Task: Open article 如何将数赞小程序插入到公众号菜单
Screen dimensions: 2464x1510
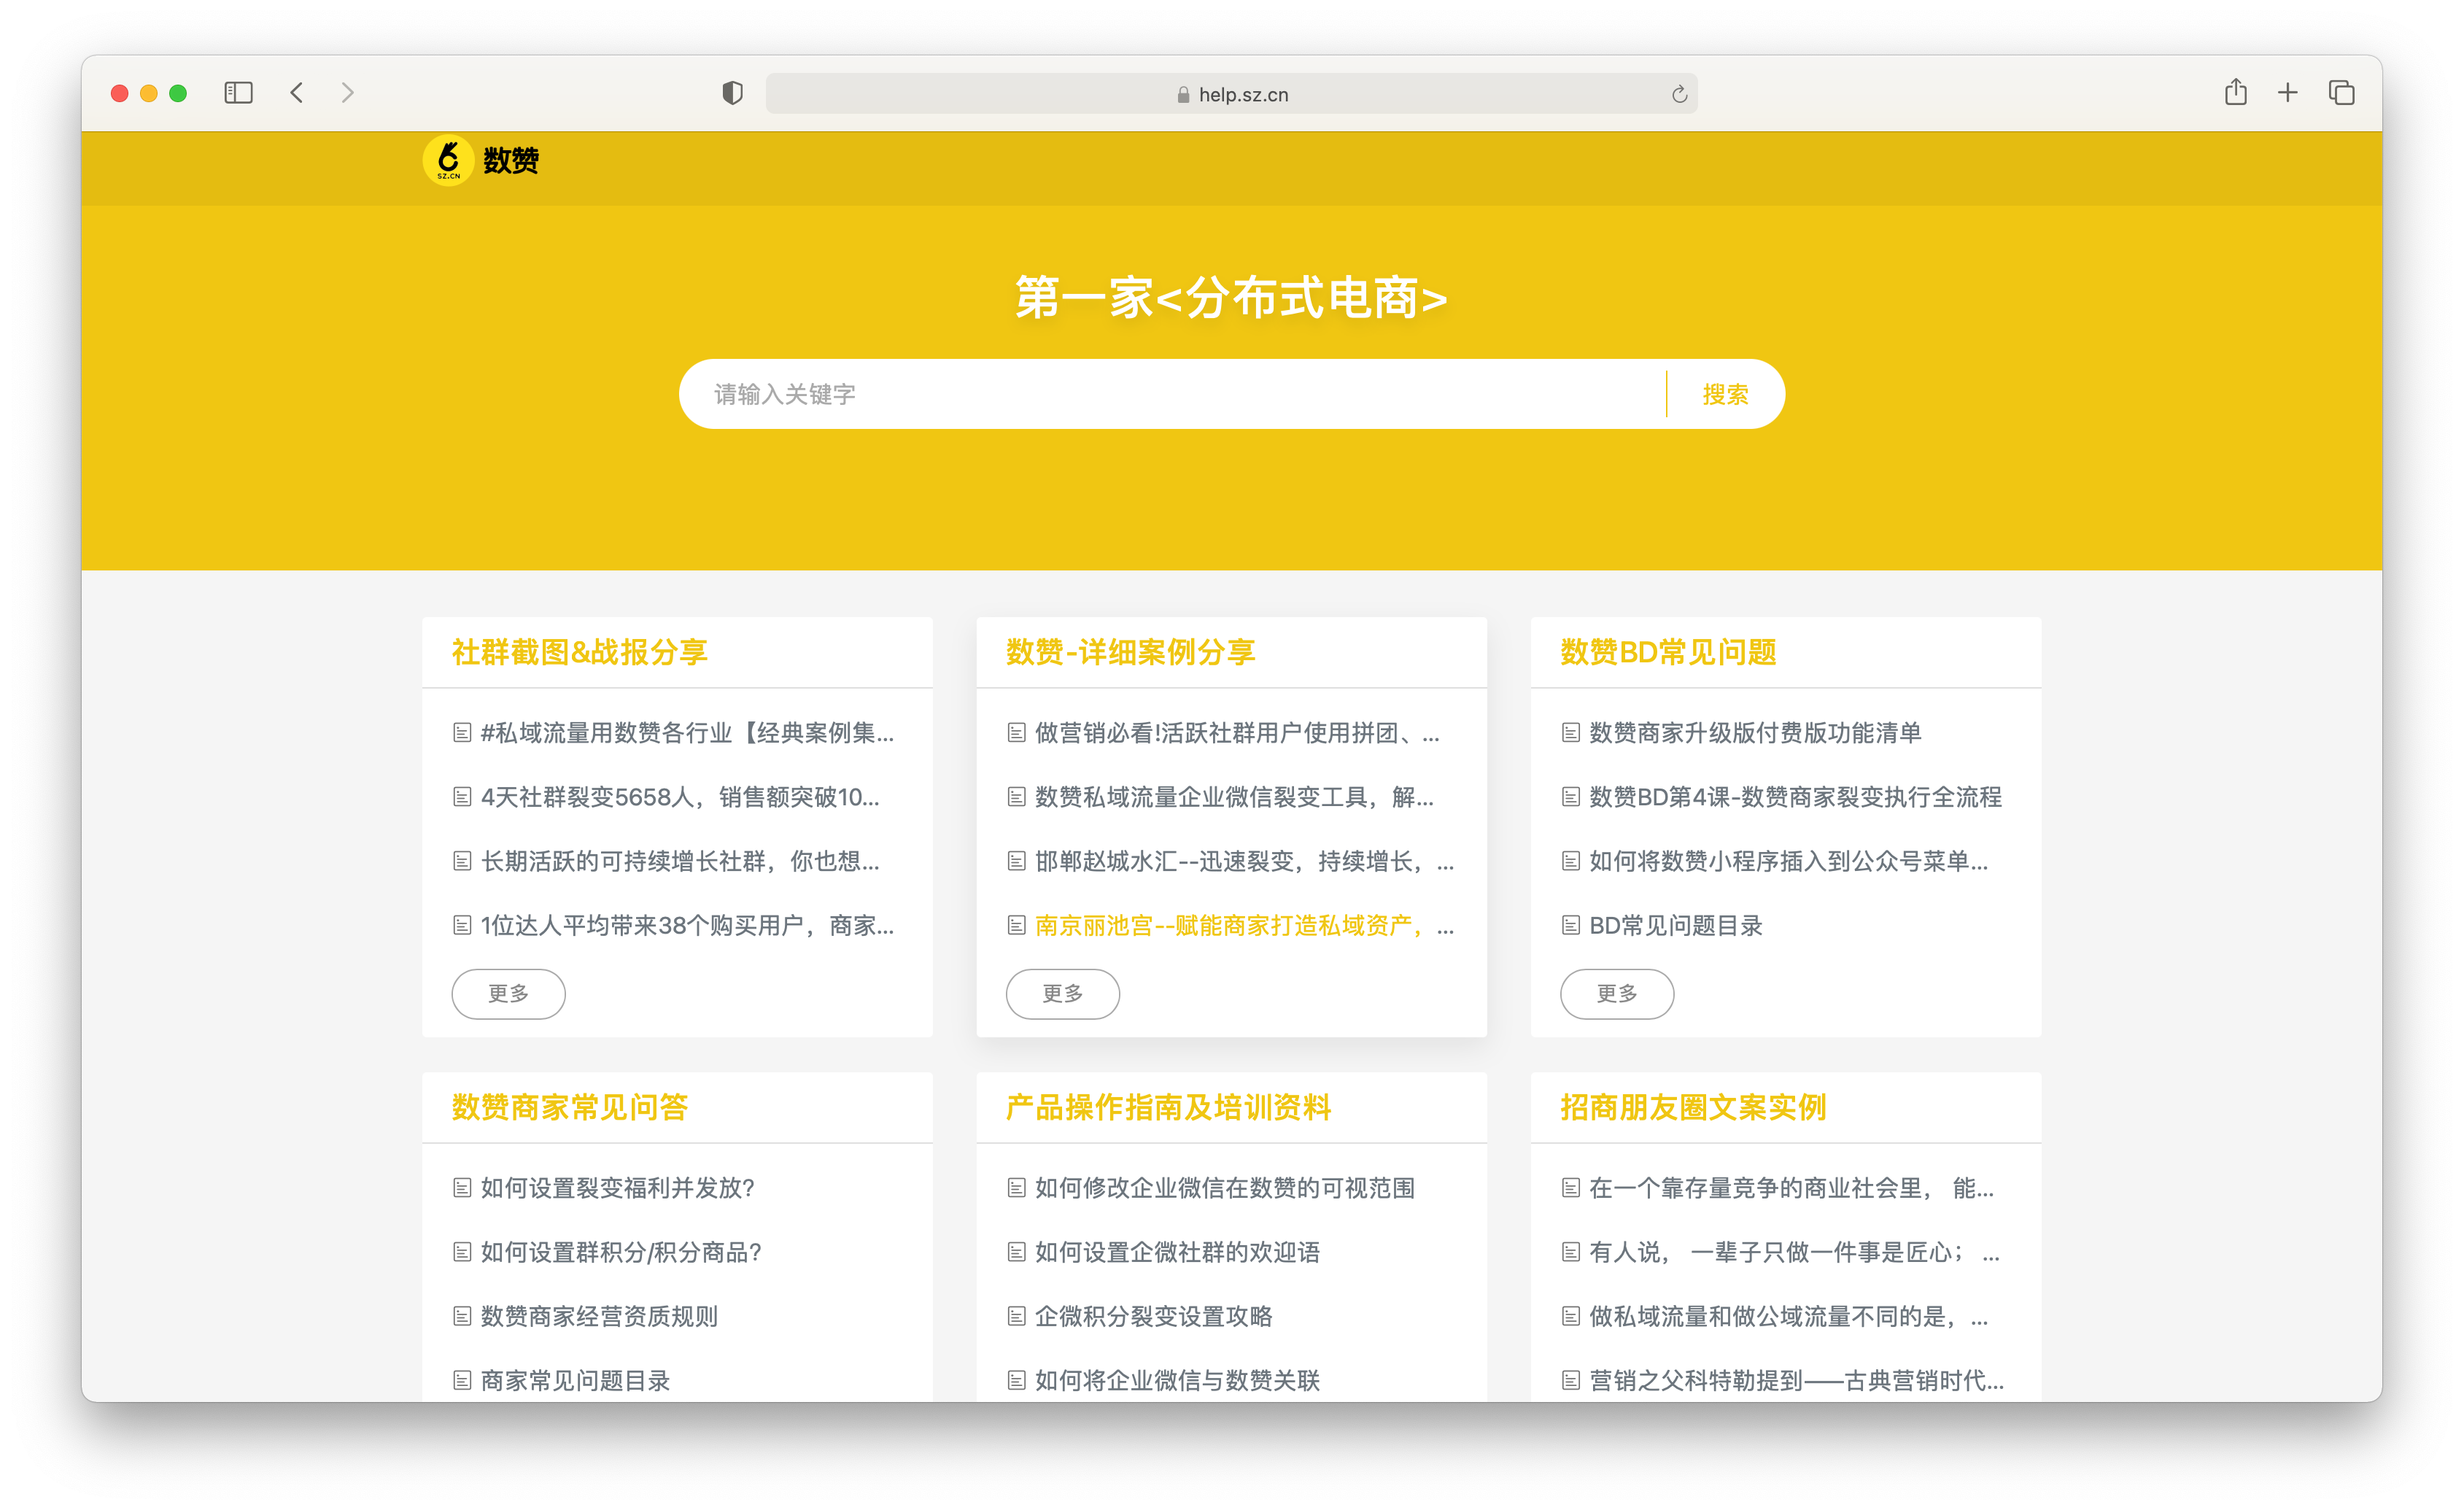Action: coord(1788,861)
